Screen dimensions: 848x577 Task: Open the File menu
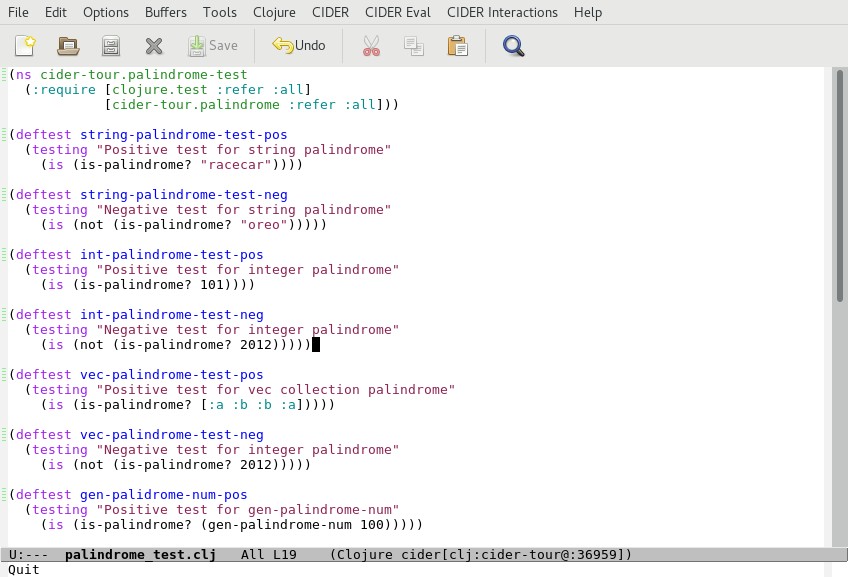tap(18, 12)
